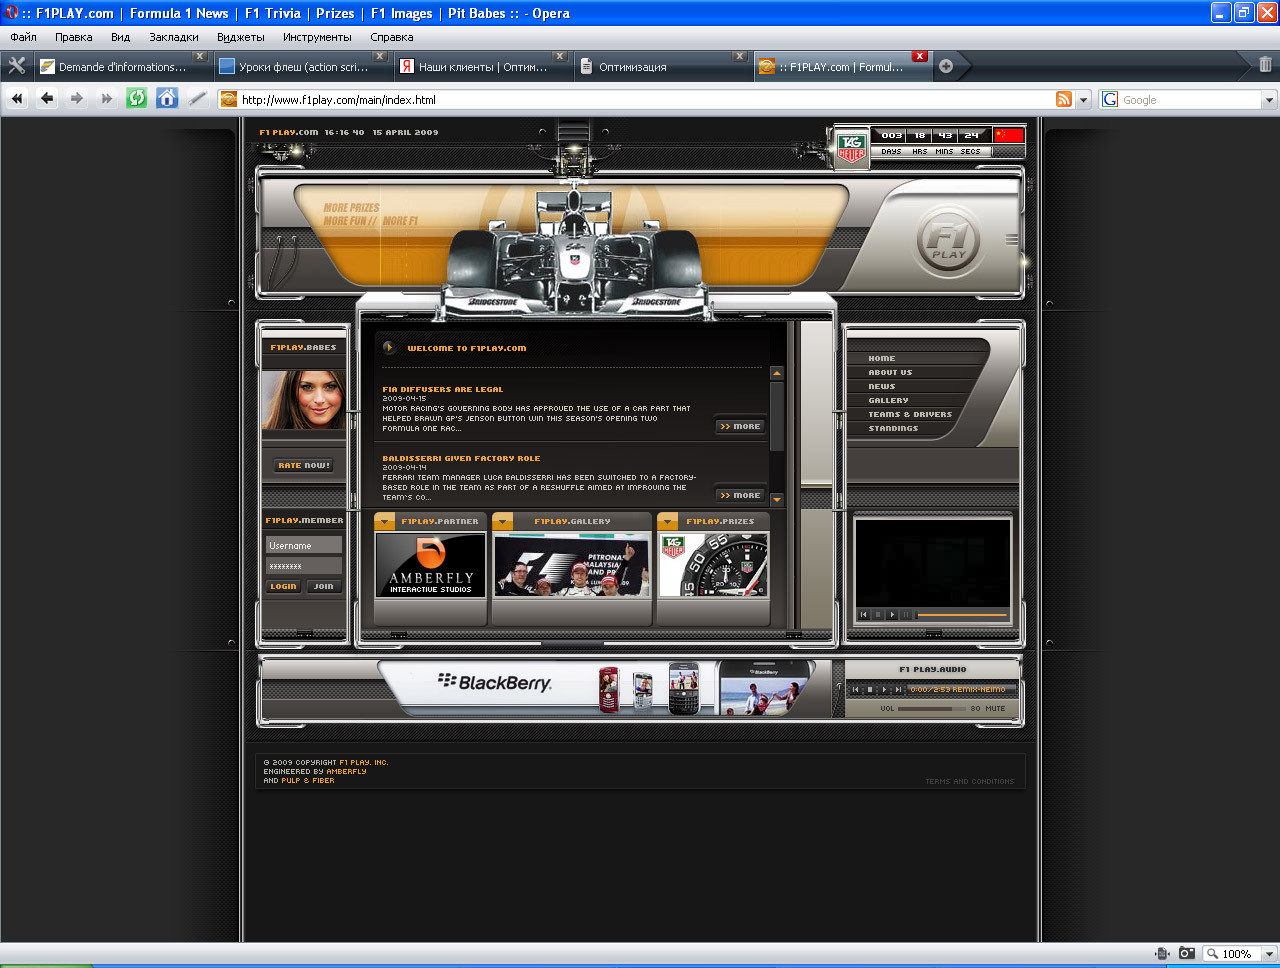Click the RATE NOW! button
Screen dimensions: 1280x968
tap(304, 465)
